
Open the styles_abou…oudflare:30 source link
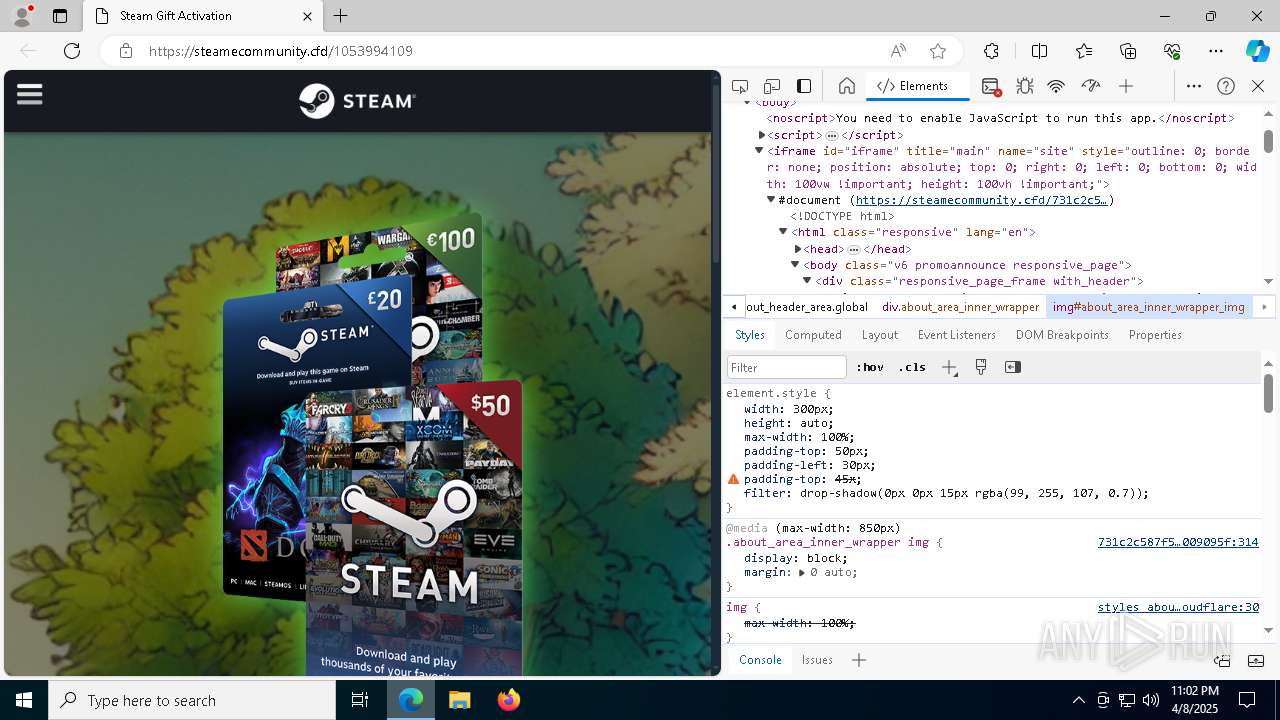(1178, 607)
